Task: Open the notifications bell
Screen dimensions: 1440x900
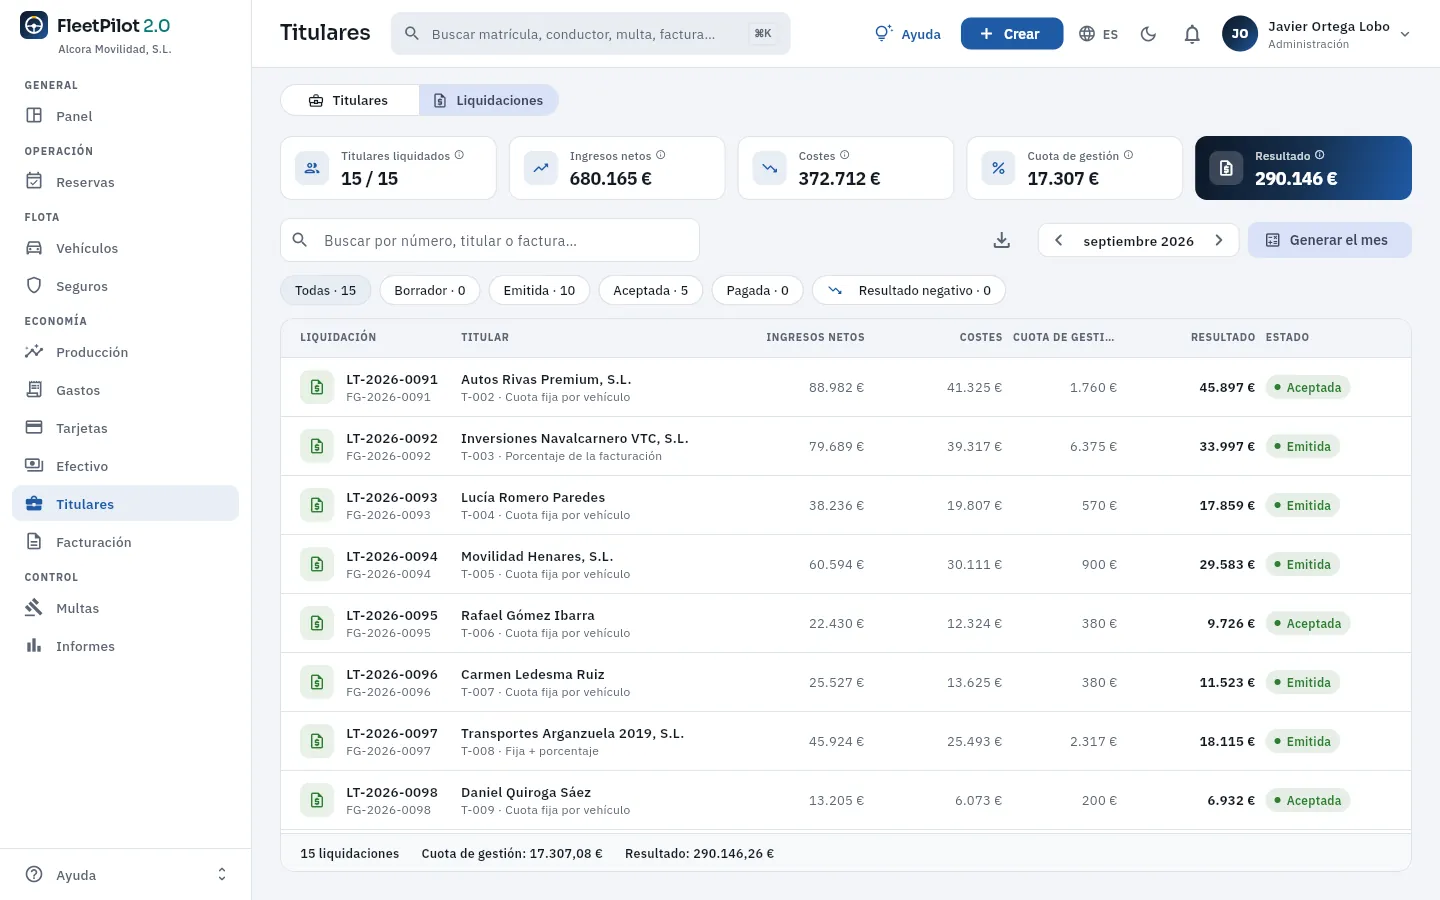Action: (1192, 34)
